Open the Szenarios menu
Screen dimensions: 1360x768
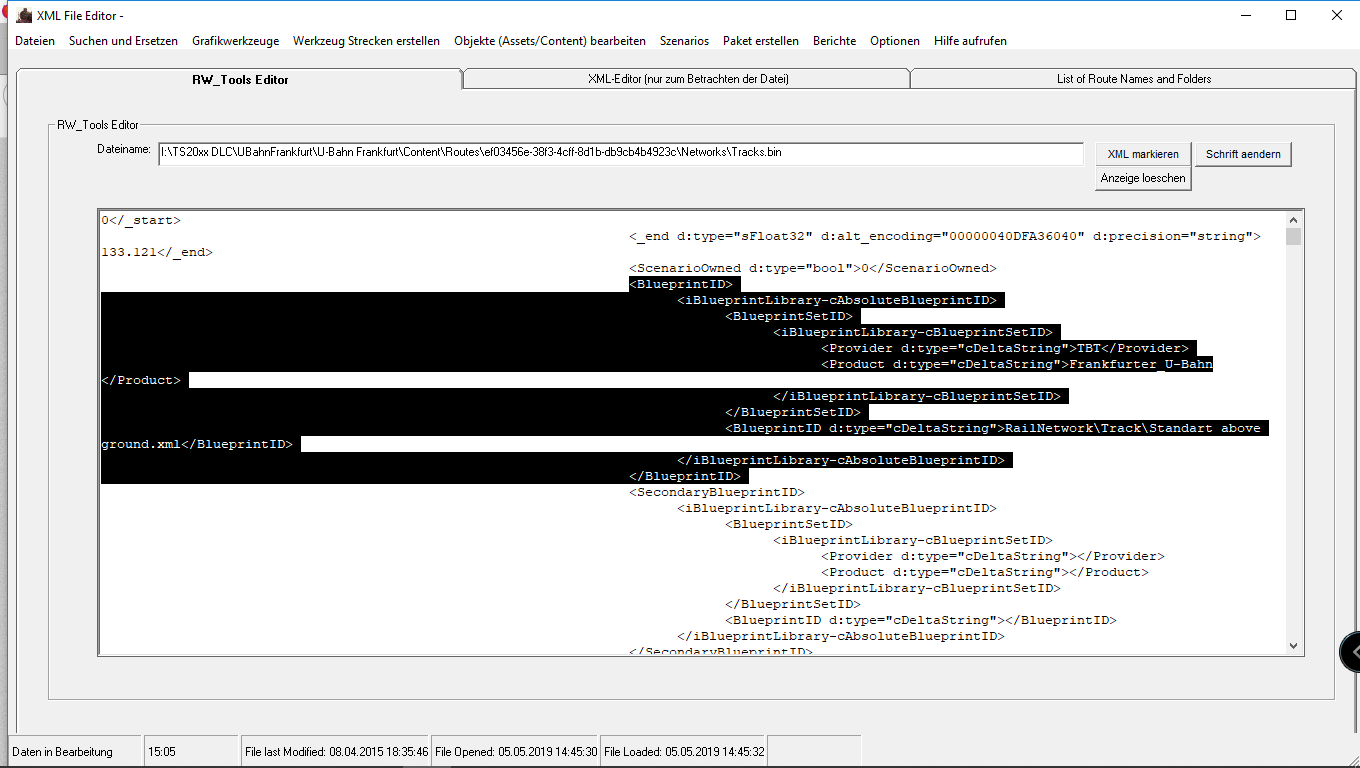[684, 41]
